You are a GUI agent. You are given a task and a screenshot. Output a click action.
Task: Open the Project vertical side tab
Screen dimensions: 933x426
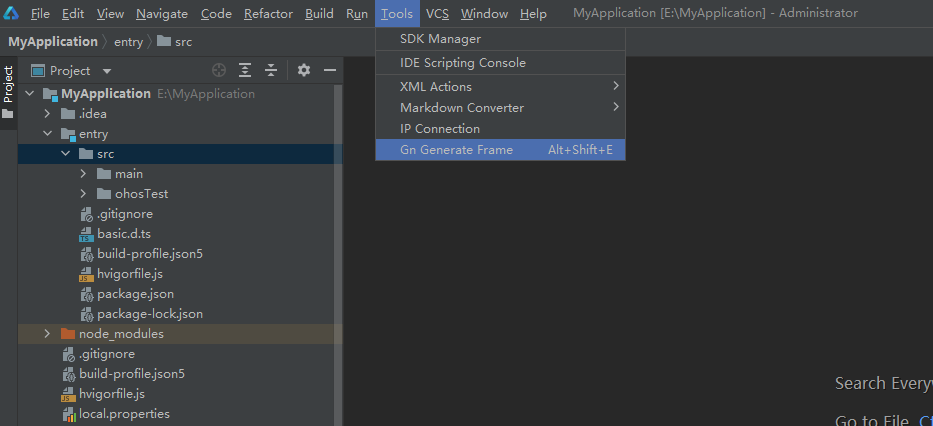click(x=8, y=85)
